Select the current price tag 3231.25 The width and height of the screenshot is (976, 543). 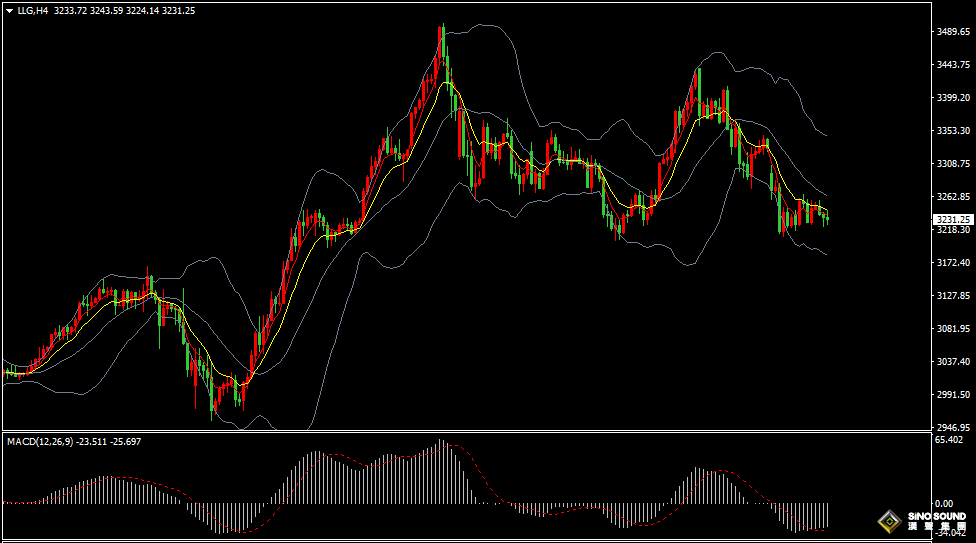pos(952,219)
